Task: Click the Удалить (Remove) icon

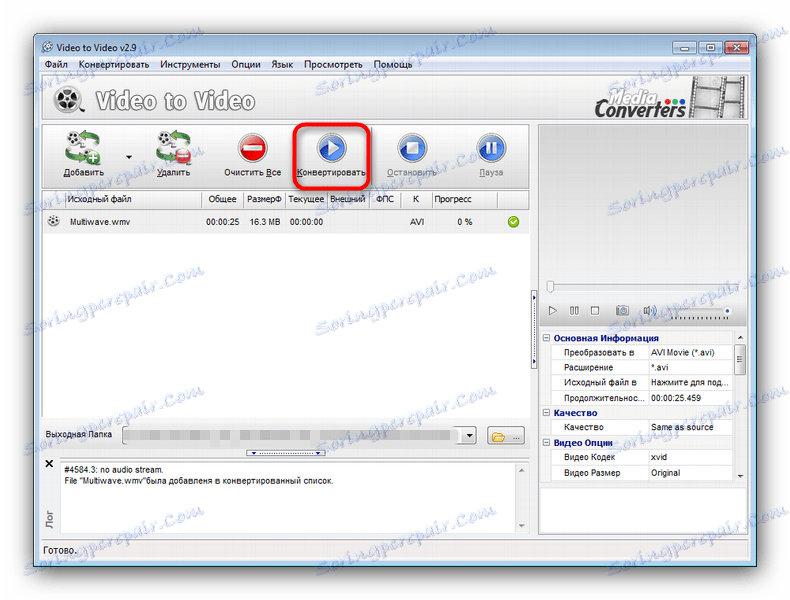Action: pos(173,148)
